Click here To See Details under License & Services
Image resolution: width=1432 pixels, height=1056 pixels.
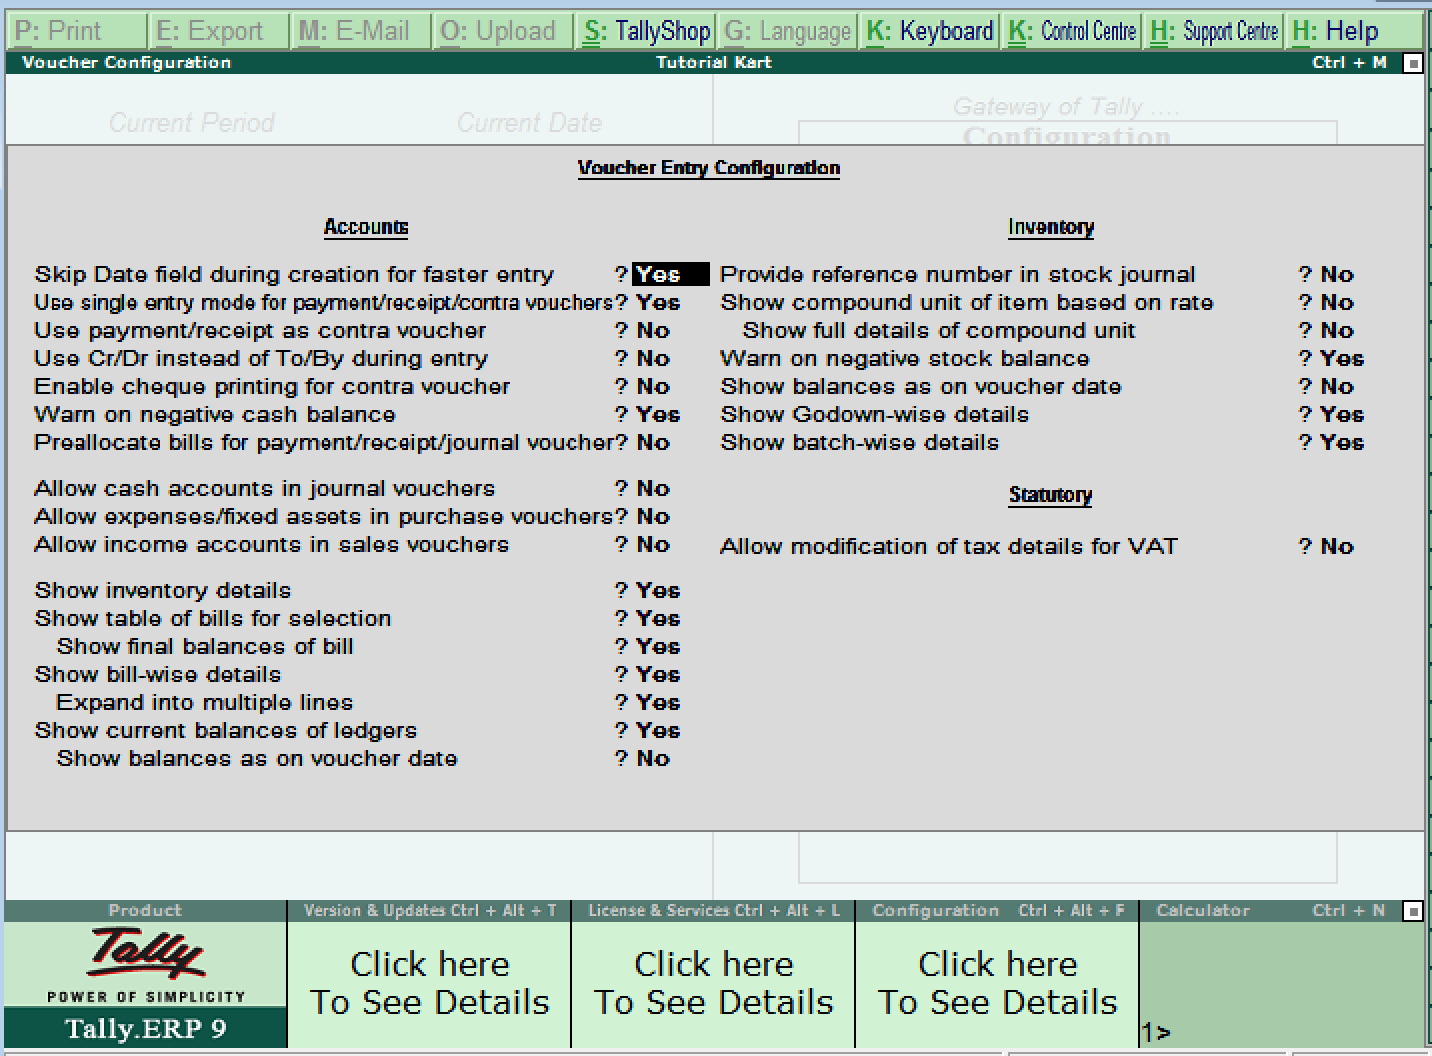(712, 983)
